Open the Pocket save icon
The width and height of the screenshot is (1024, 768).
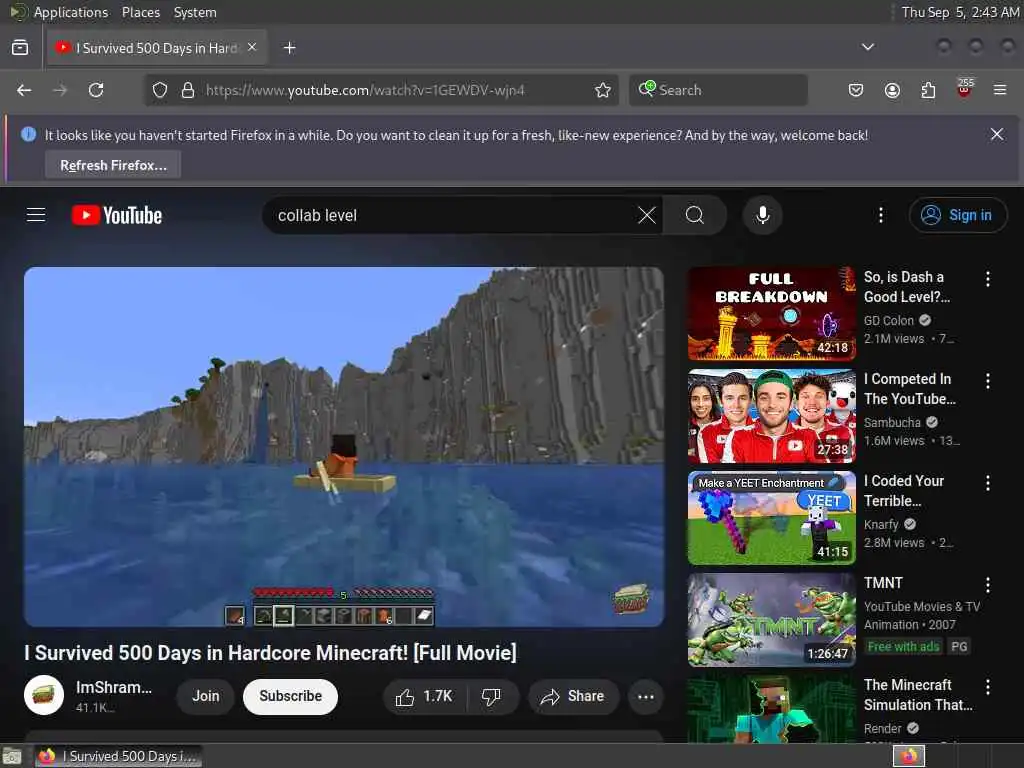pyautogui.click(x=856, y=90)
